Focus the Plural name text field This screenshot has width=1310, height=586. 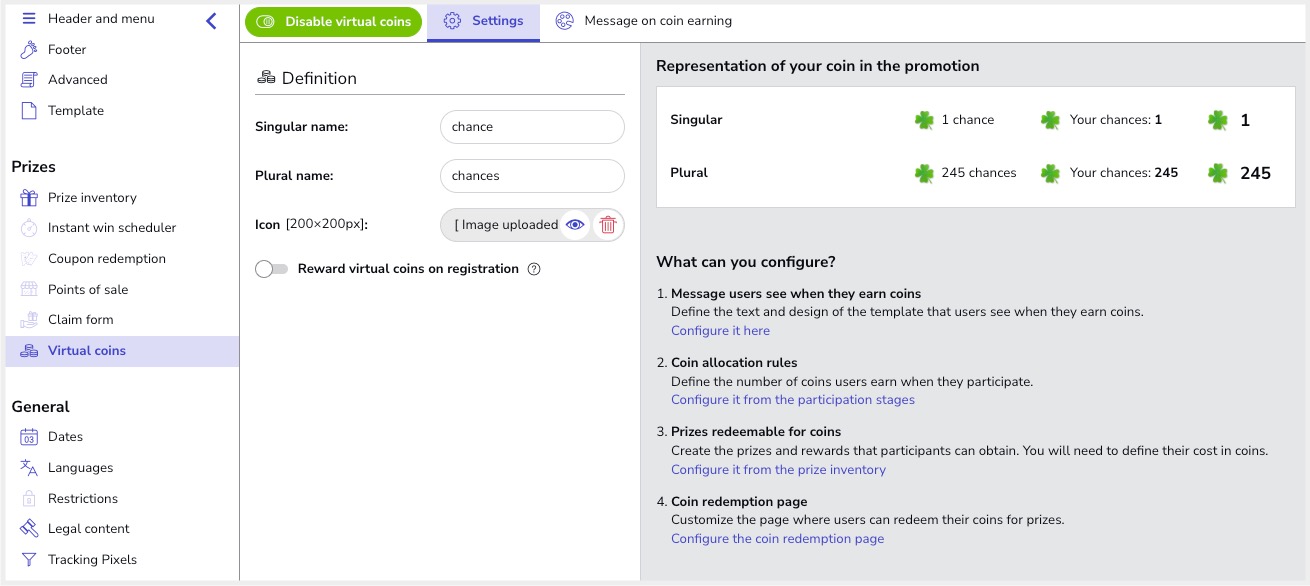point(532,176)
